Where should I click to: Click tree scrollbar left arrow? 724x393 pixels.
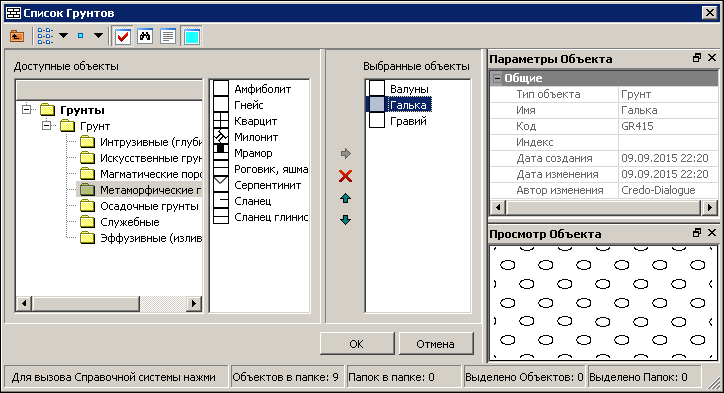pyautogui.click(x=24, y=303)
